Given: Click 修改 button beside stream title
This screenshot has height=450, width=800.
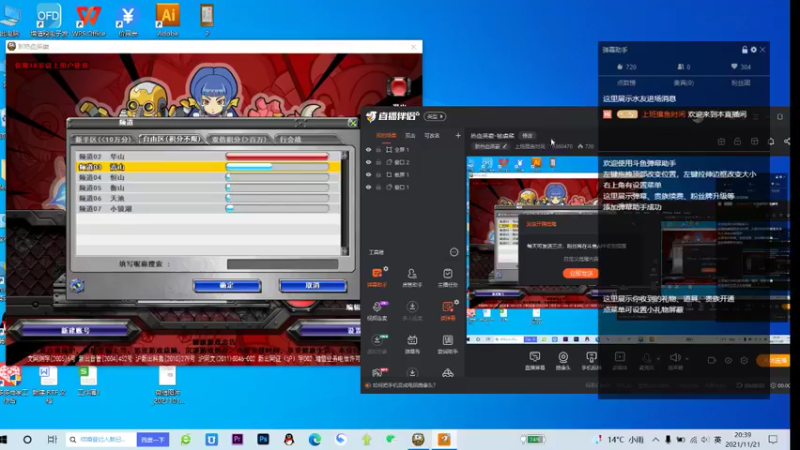Looking at the screenshot, I should (x=527, y=136).
